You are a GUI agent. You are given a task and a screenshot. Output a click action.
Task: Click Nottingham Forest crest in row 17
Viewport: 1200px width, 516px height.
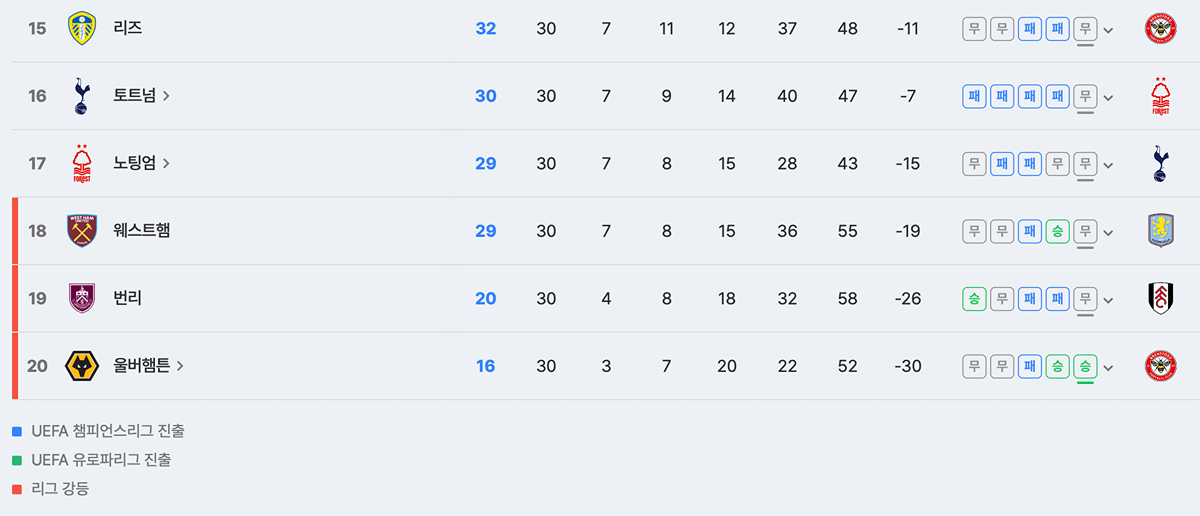(82, 163)
